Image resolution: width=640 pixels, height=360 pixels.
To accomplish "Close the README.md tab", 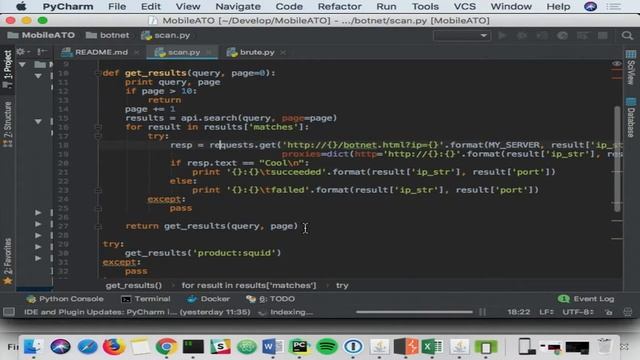I will (137, 52).
